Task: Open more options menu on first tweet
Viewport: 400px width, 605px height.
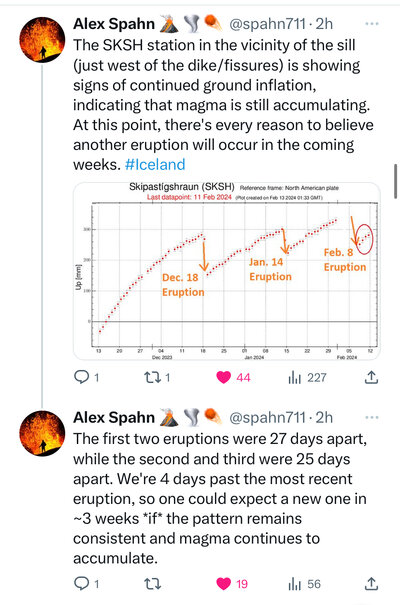Action: coord(371,24)
